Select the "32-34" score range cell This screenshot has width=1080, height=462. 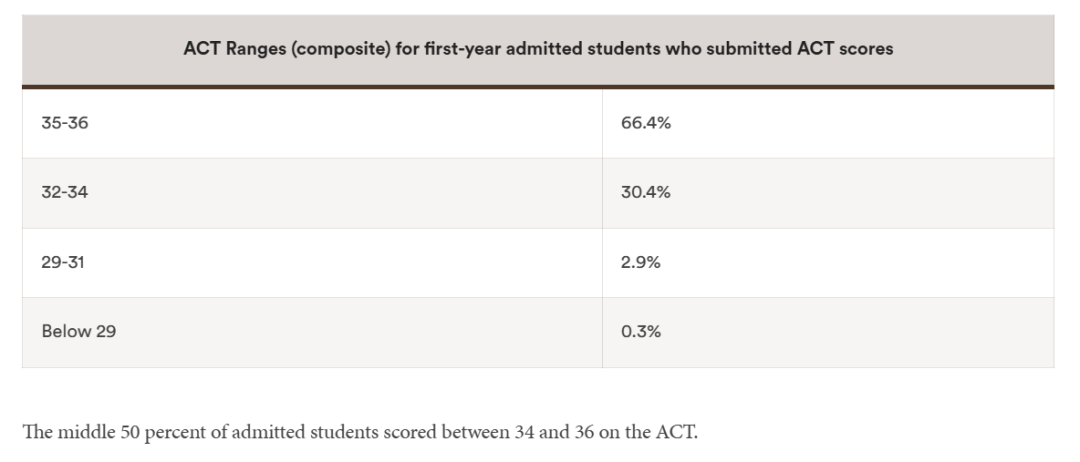(65, 193)
